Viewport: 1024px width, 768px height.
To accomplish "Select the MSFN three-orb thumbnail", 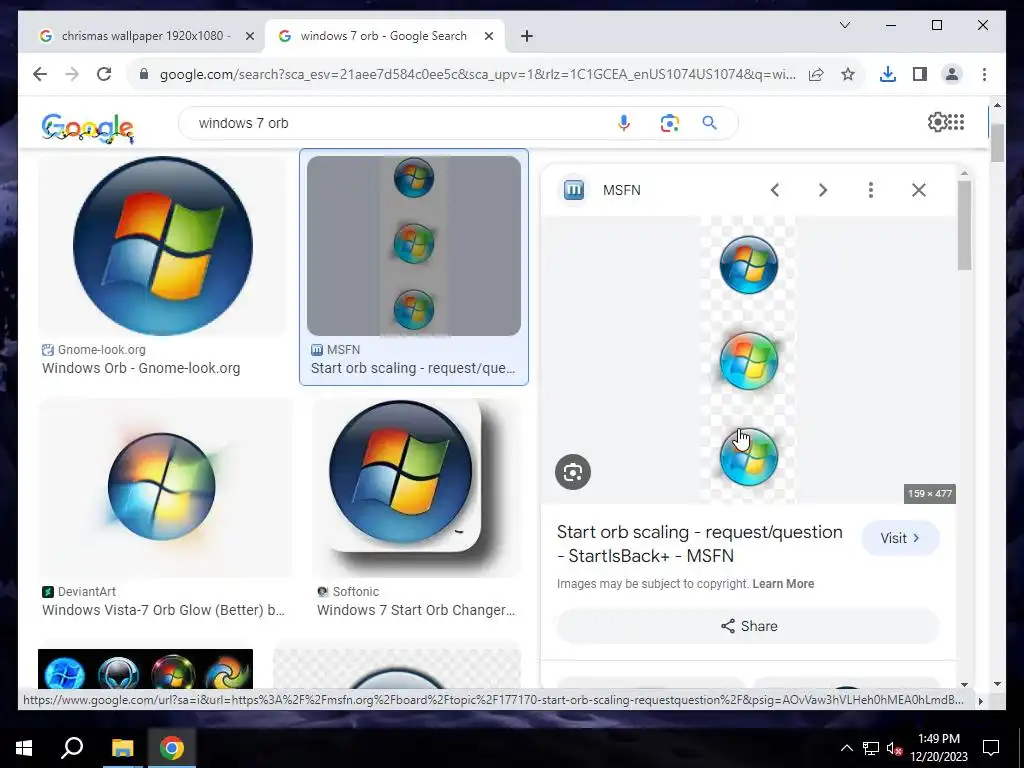I will click(x=414, y=246).
